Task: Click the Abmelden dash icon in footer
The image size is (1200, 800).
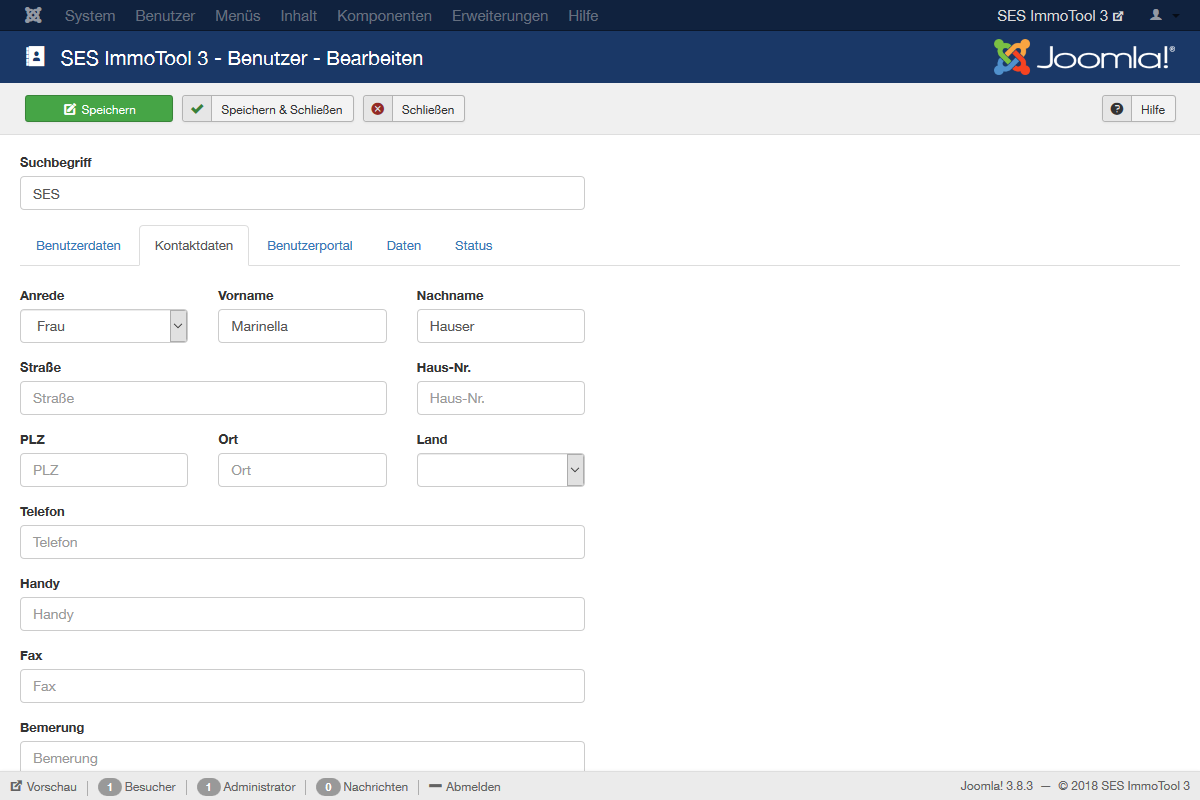Action: [x=435, y=787]
